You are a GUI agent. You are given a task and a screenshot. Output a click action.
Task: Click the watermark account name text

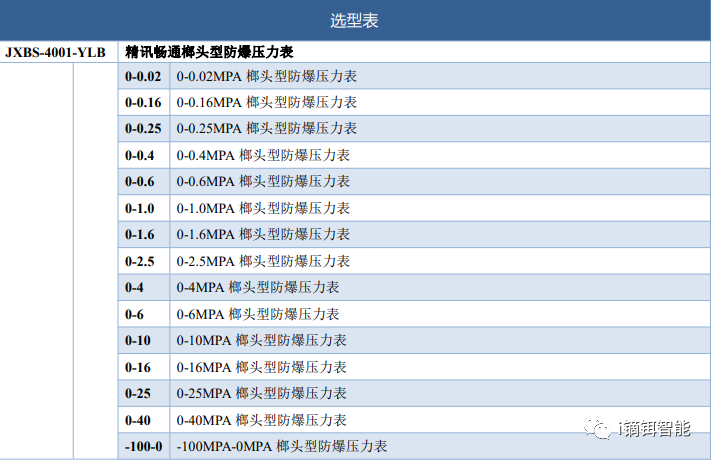click(654, 429)
